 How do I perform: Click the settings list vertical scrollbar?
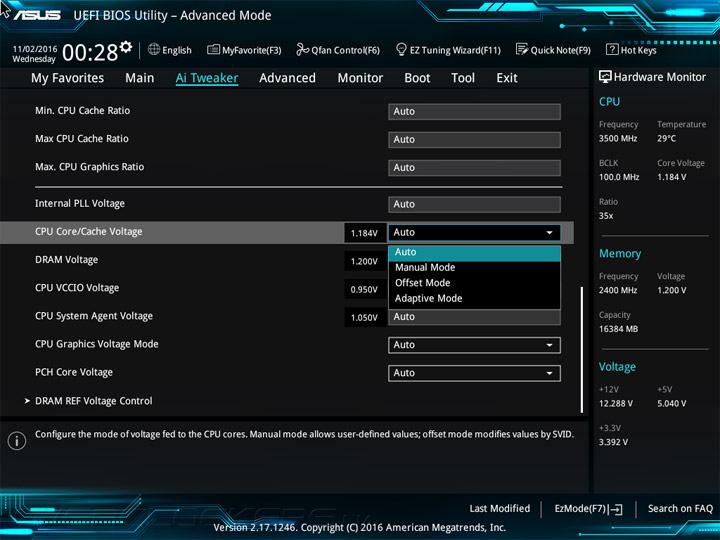(581, 350)
